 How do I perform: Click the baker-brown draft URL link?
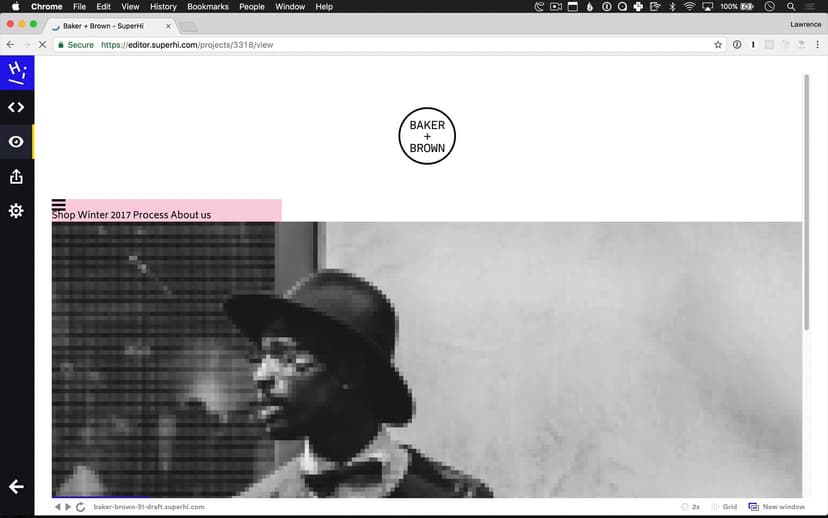pos(149,507)
